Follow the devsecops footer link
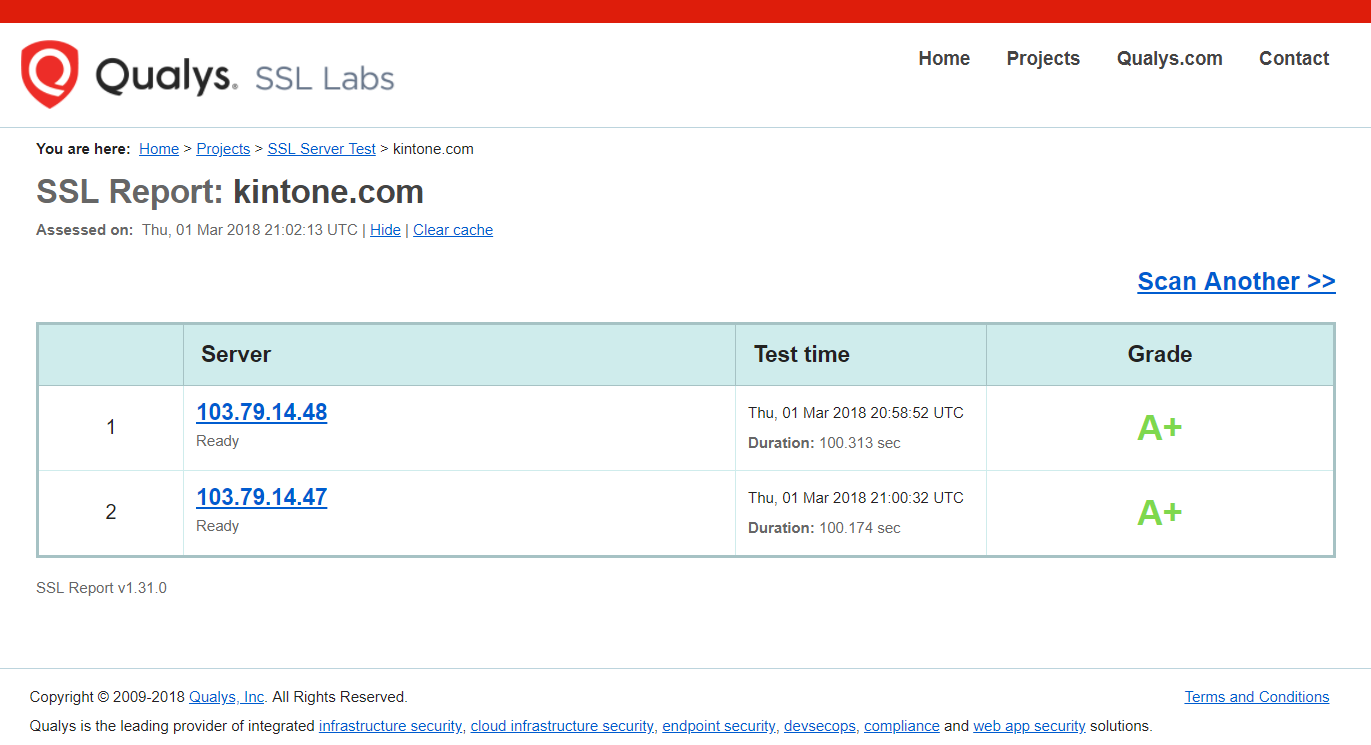Screen dimensions: 1371x745 pyautogui.click(x=820, y=726)
